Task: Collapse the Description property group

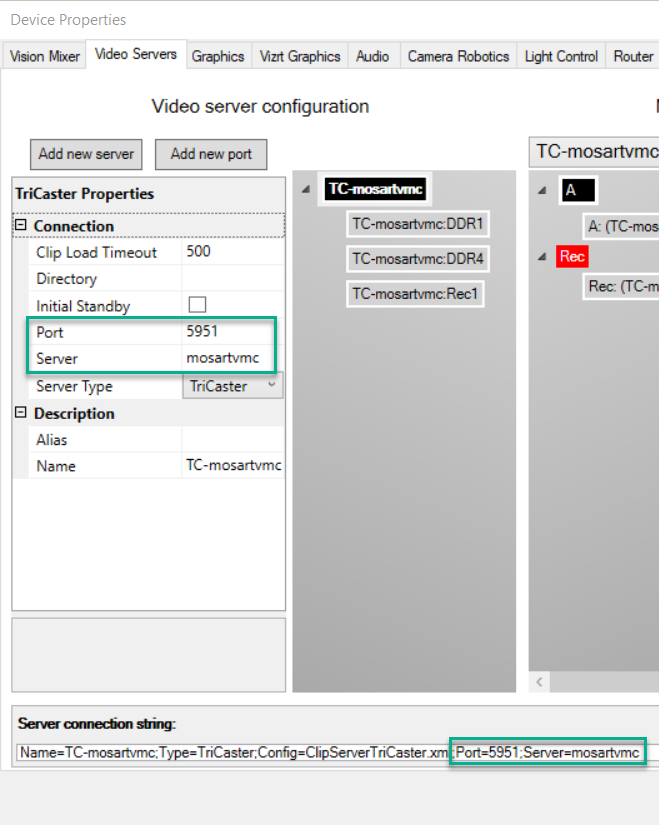Action: pyautogui.click(x=21, y=414)
